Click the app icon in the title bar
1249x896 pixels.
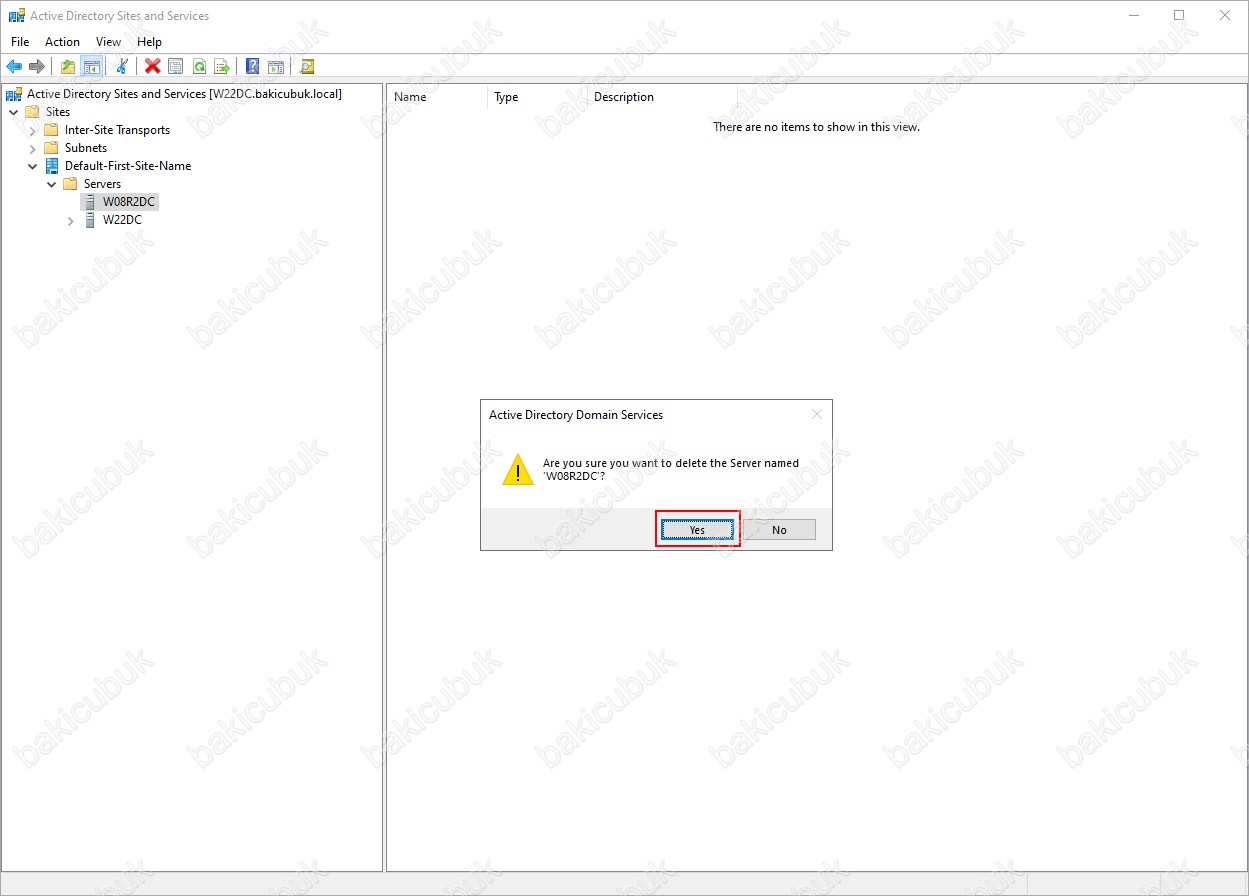click(16, 15)
